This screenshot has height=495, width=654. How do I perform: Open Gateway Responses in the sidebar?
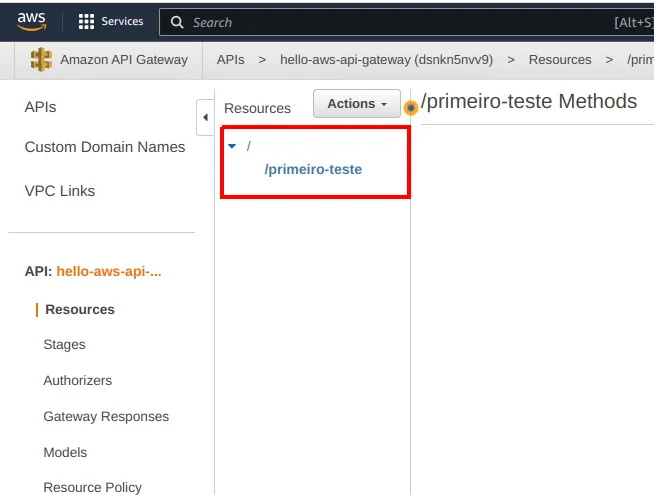pos(106,416)
